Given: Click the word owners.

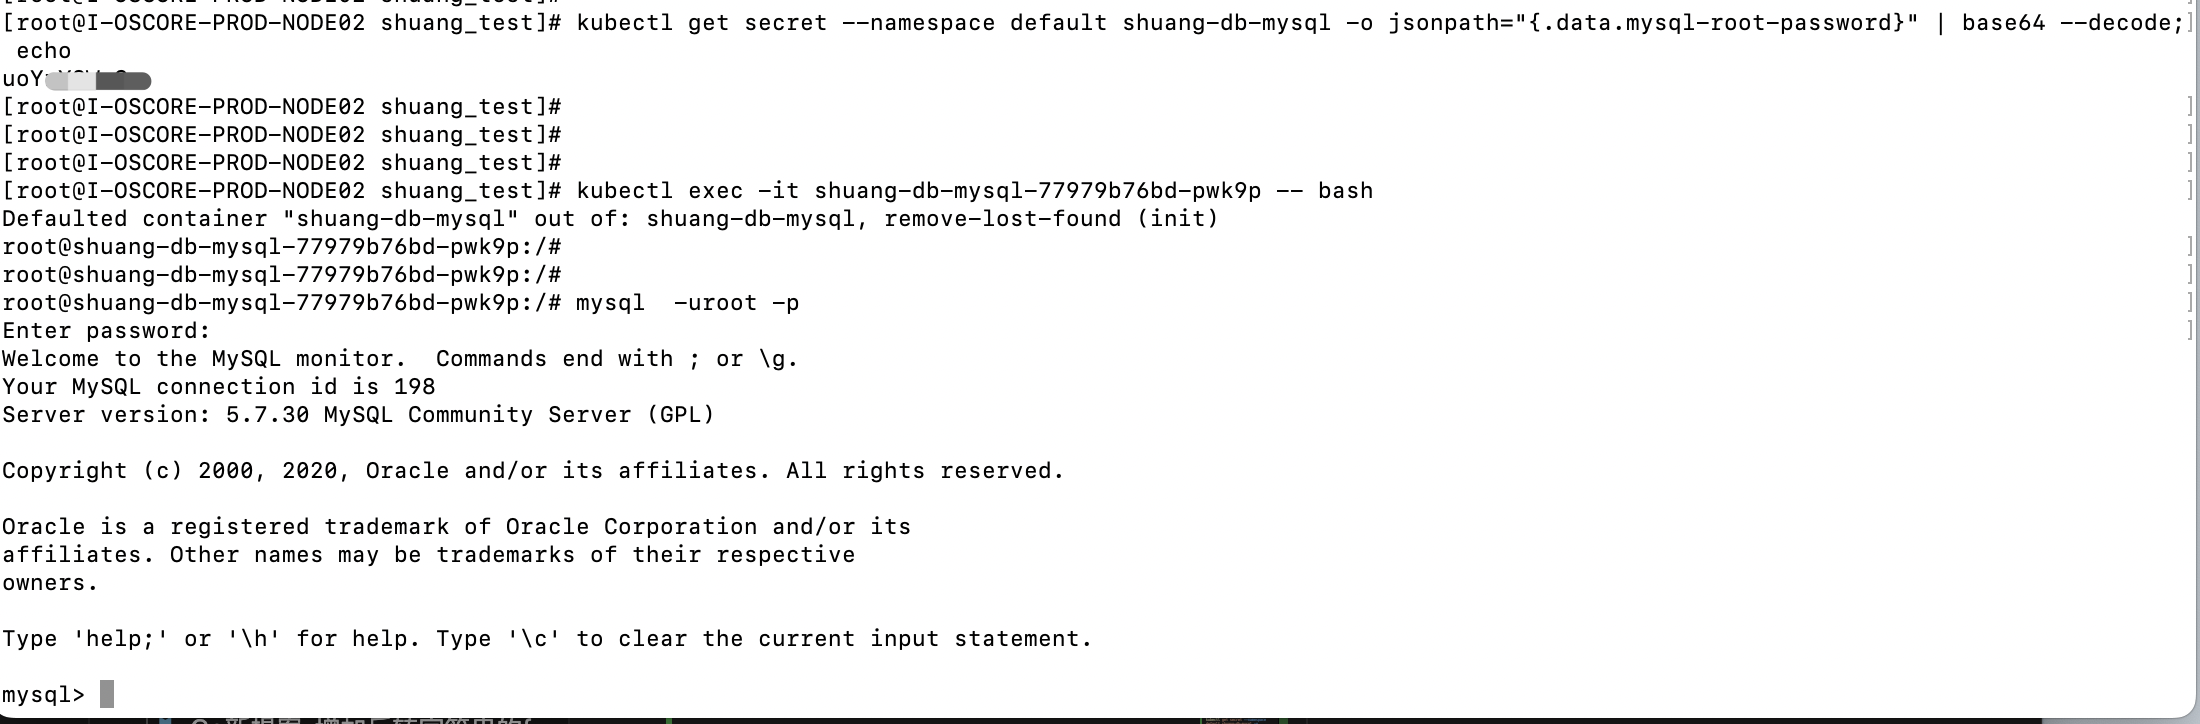Looking at the screenshot, I should [50, 583].
